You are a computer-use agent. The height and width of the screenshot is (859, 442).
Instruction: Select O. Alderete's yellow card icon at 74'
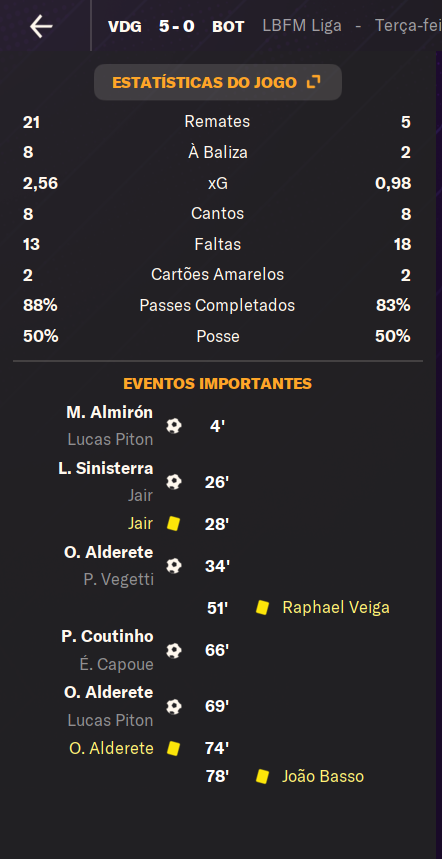[x=174, y=748]
